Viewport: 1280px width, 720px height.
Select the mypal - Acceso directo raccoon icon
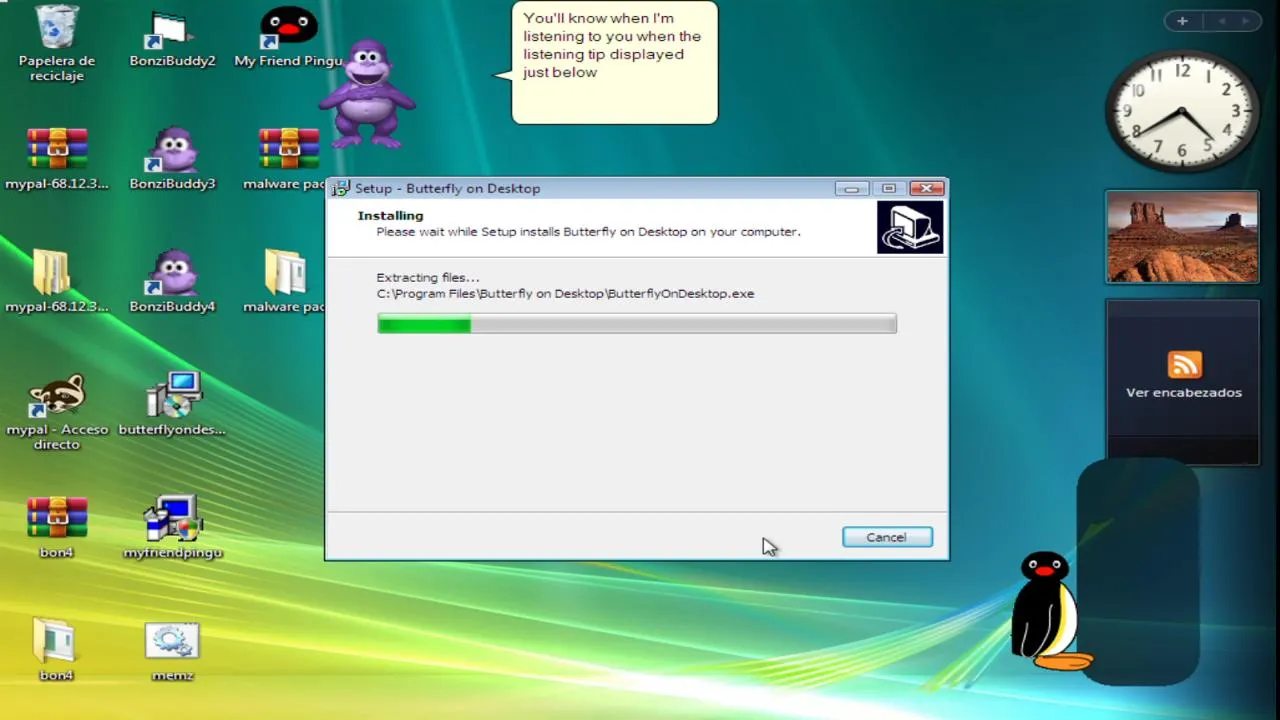[57, 396]
